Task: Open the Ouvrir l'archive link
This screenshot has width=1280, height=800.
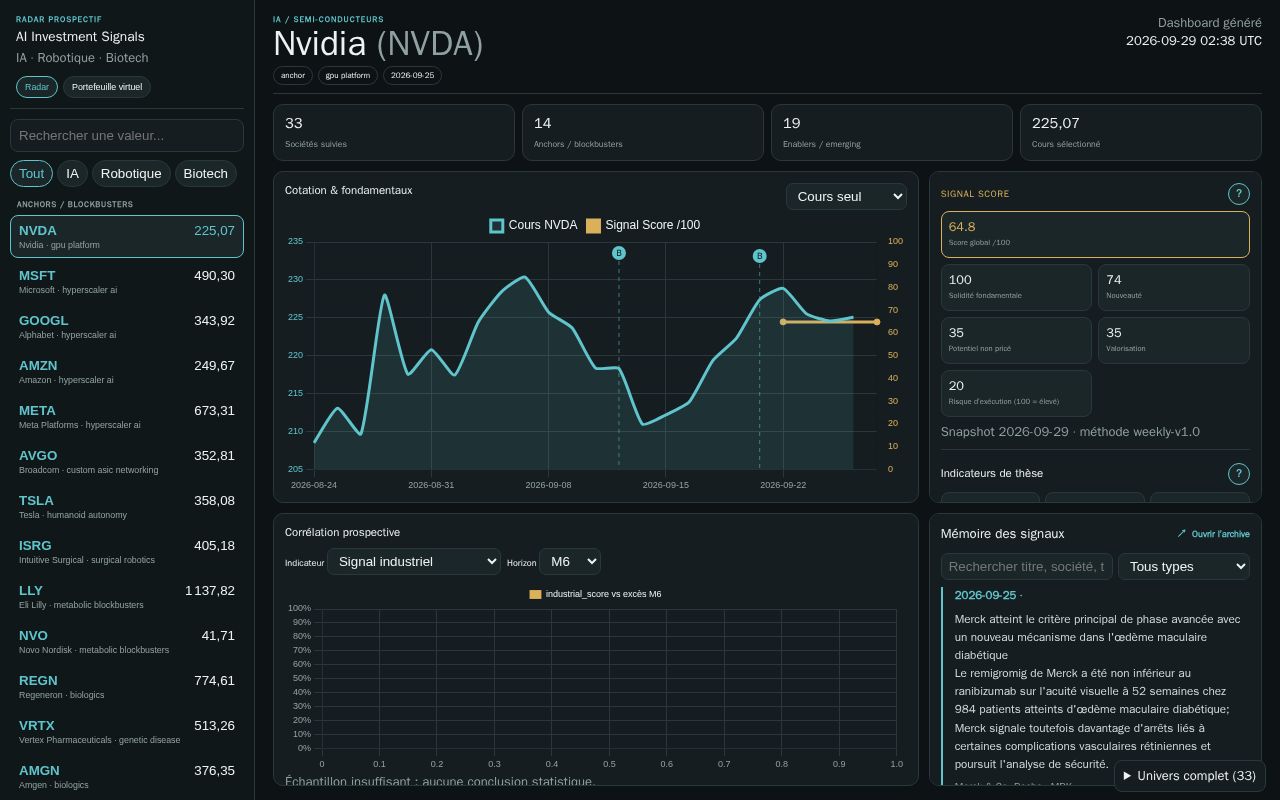Action: pos(1213,534)
